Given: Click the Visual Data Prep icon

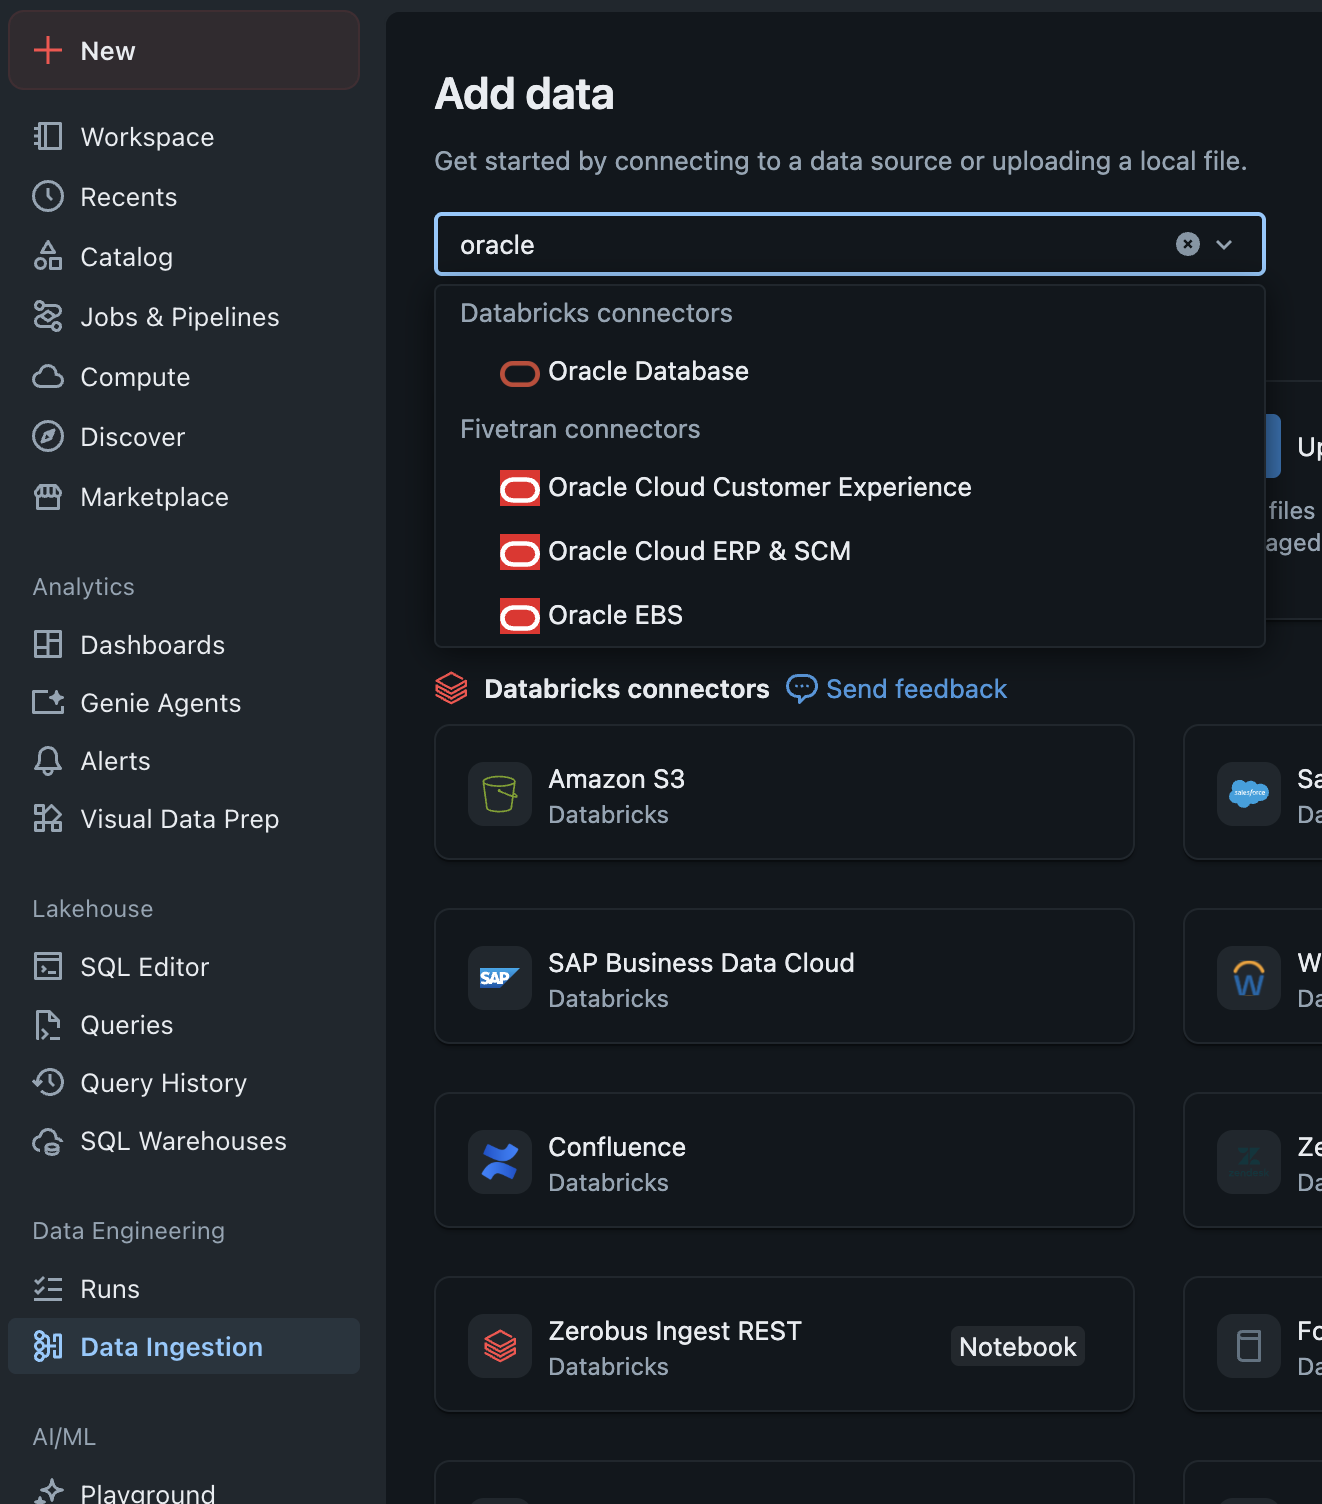Looking at the screenshot, I should tap(48, 818).
